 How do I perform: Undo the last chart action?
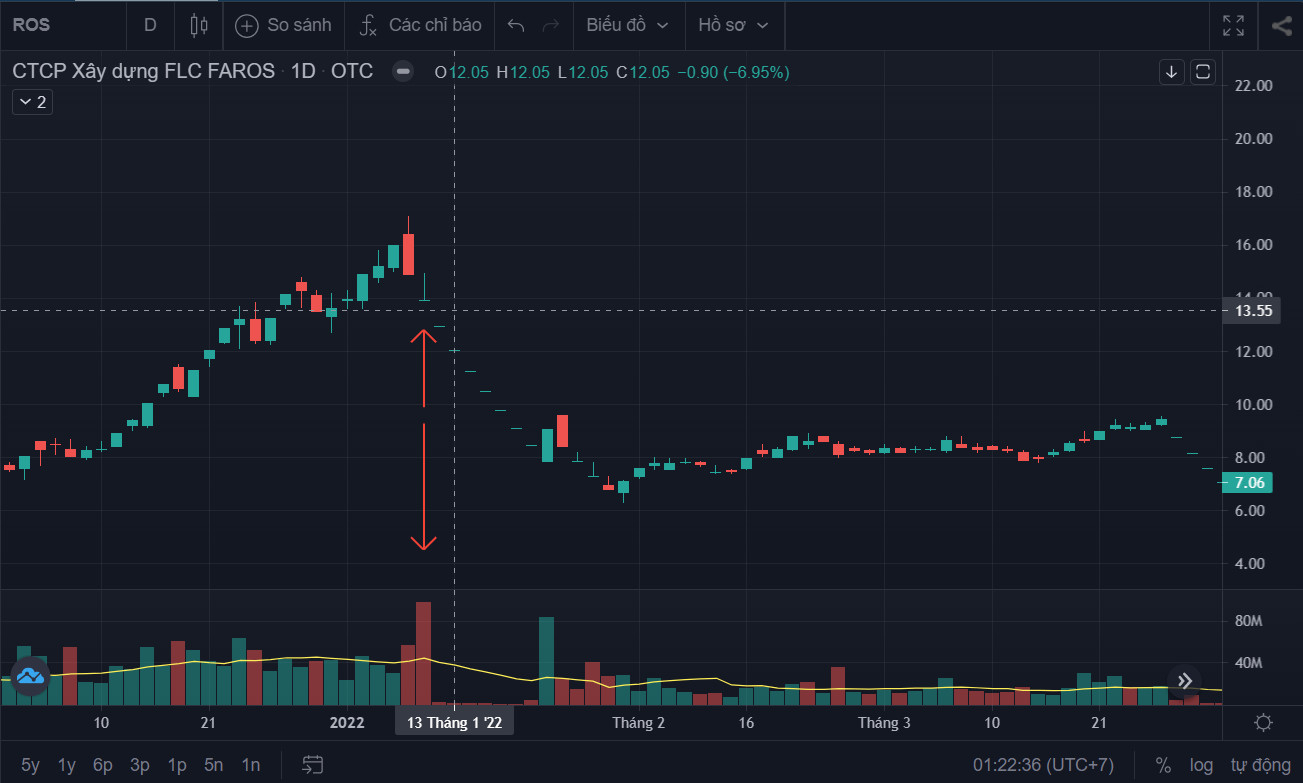pos(516,25)
